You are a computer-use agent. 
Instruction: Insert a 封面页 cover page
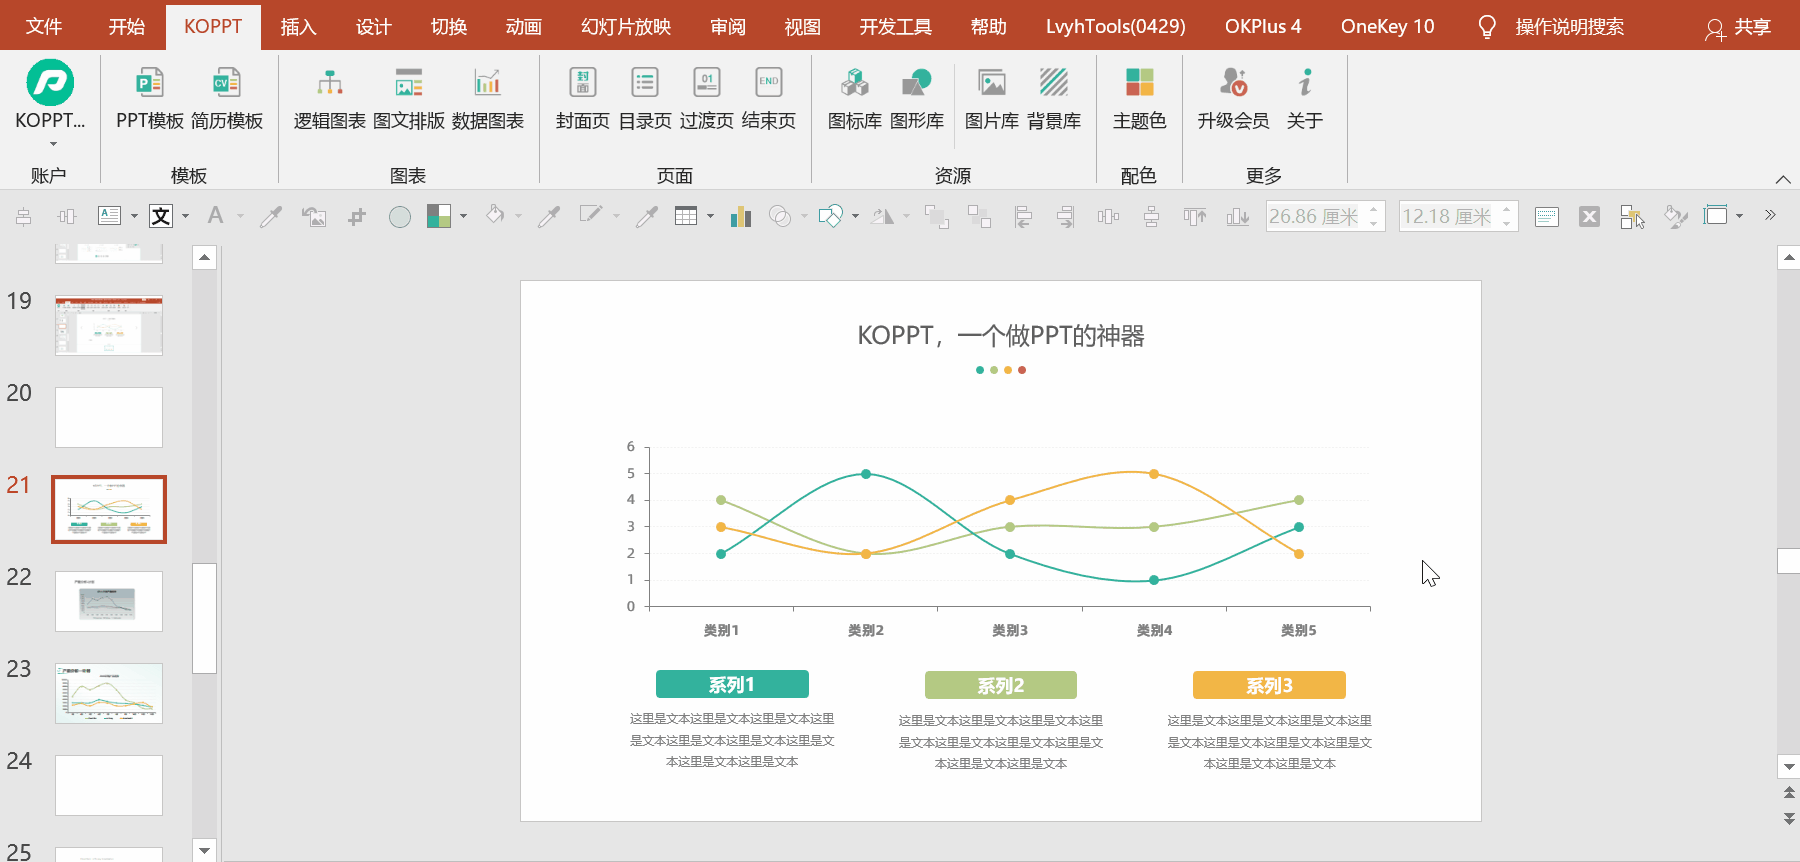click(x=583, y=99)
